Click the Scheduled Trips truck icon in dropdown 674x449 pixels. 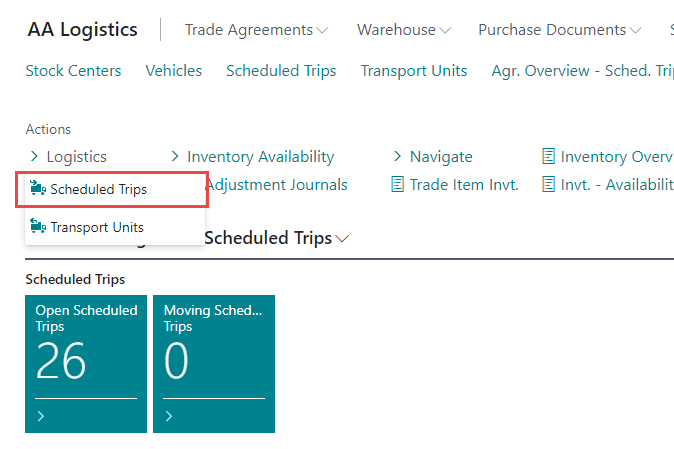(x=38, y=189)
